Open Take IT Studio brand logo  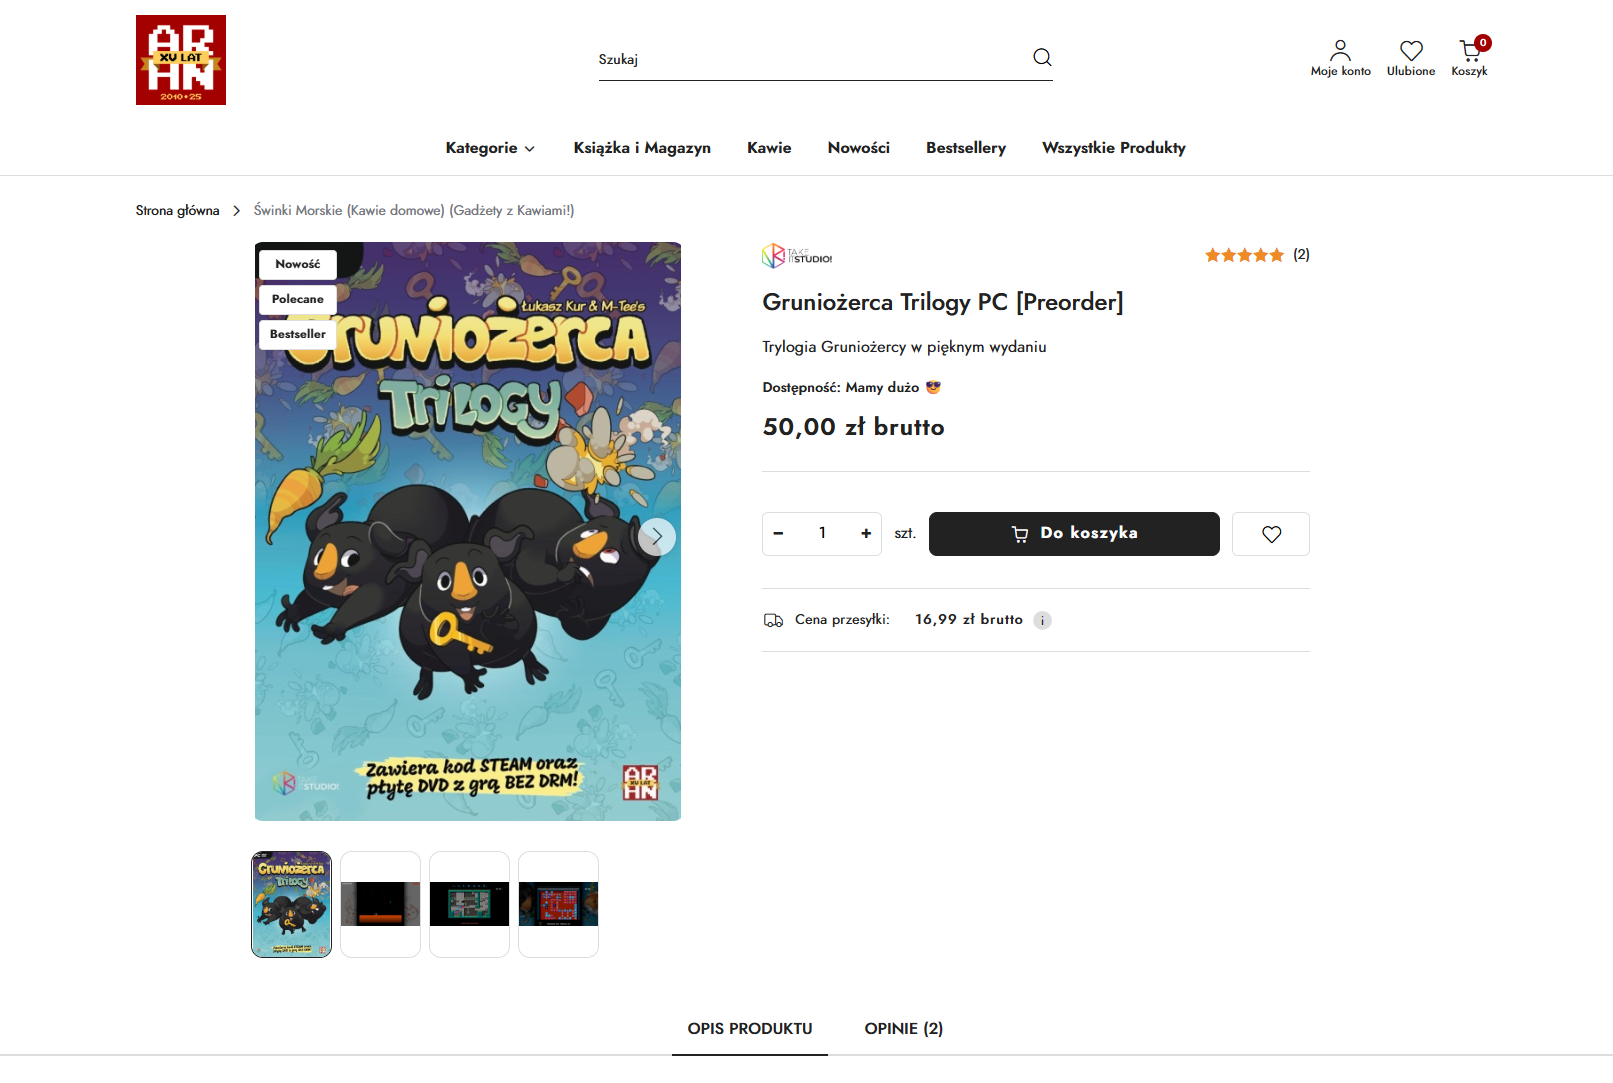click(797, 256)
